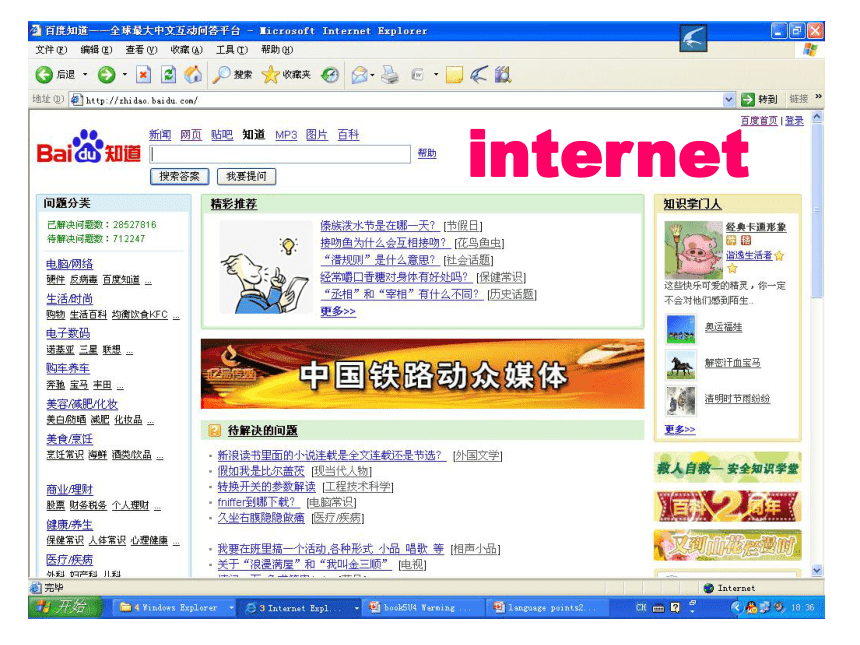Screen dimensions: 860x645
Task: Click the 我要提问 button
Action: click(246, 176)
